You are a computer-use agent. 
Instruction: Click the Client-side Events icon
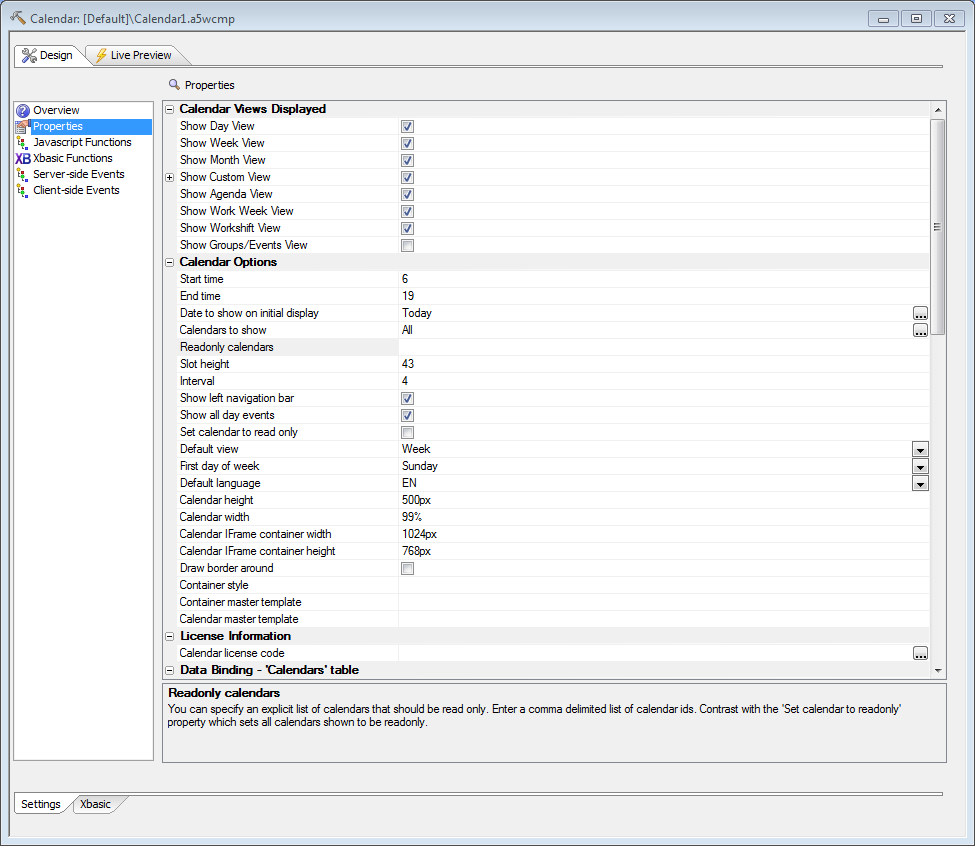pyautogui.click(x=23, y=191)
